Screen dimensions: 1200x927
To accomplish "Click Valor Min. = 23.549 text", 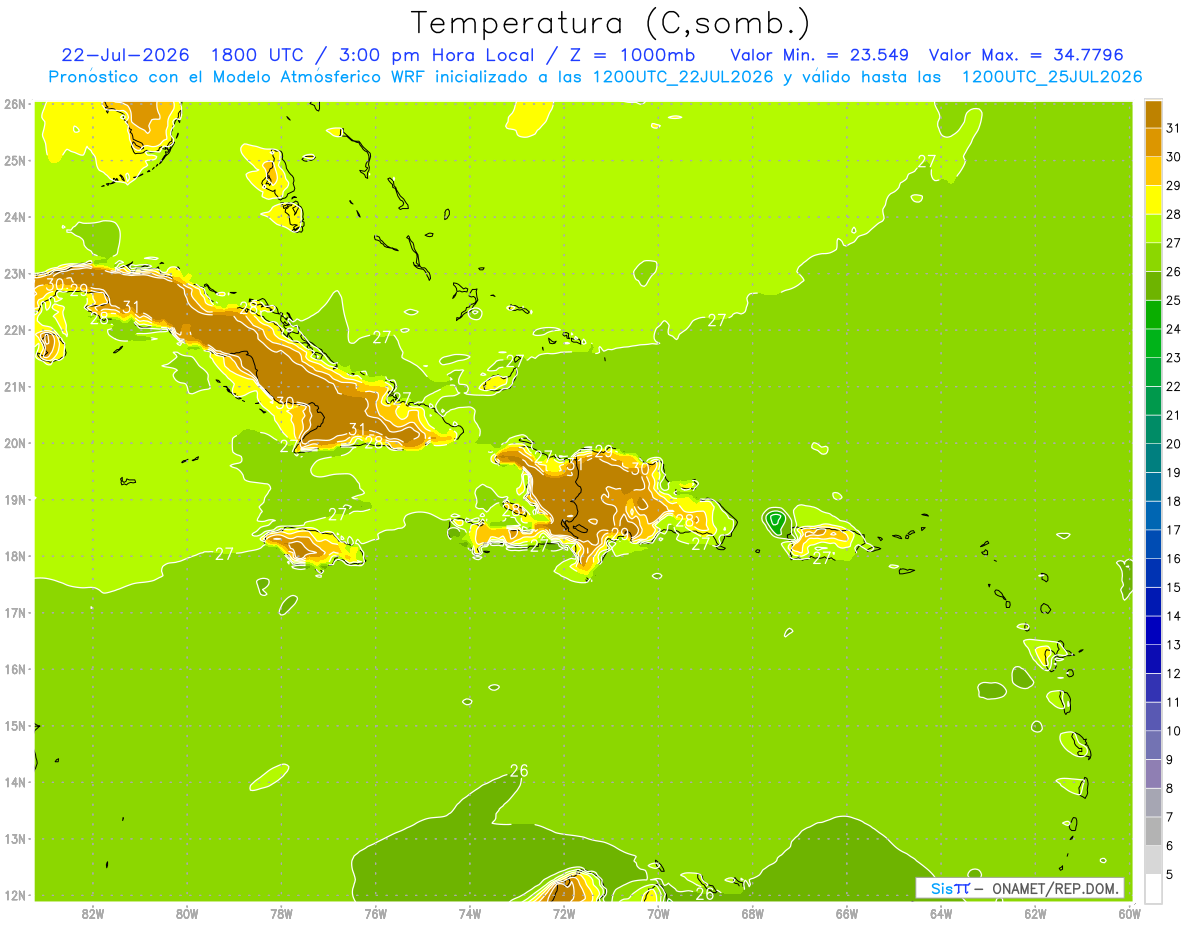I will coord(819,54).
